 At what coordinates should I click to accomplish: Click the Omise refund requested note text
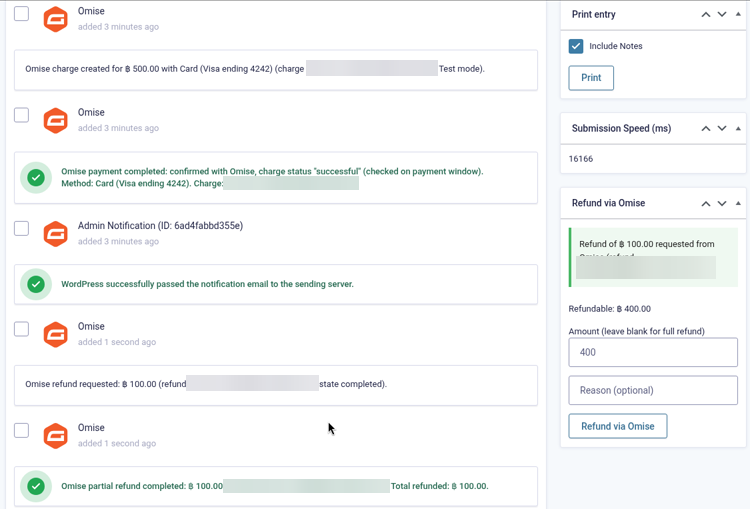[x=206, y=384]
